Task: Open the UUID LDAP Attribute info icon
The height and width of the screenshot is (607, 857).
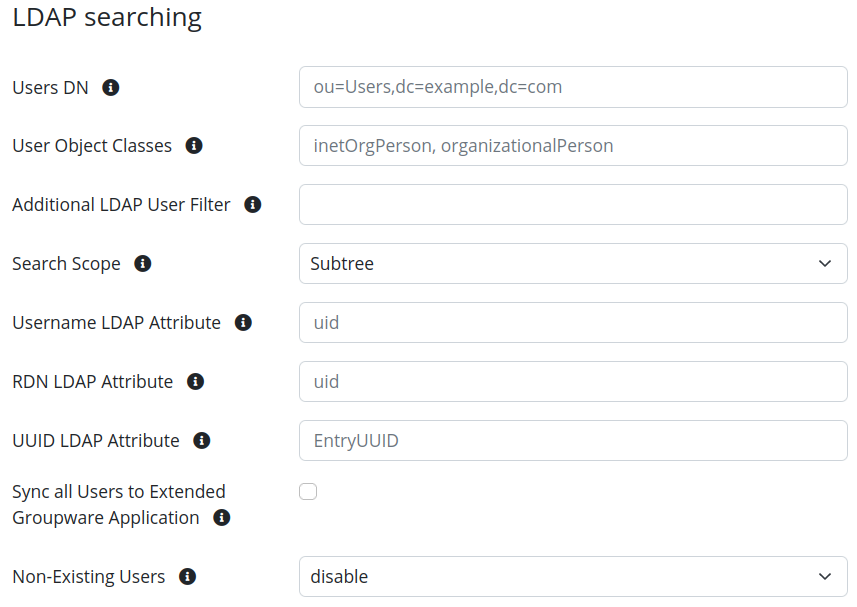Action: 201,440
